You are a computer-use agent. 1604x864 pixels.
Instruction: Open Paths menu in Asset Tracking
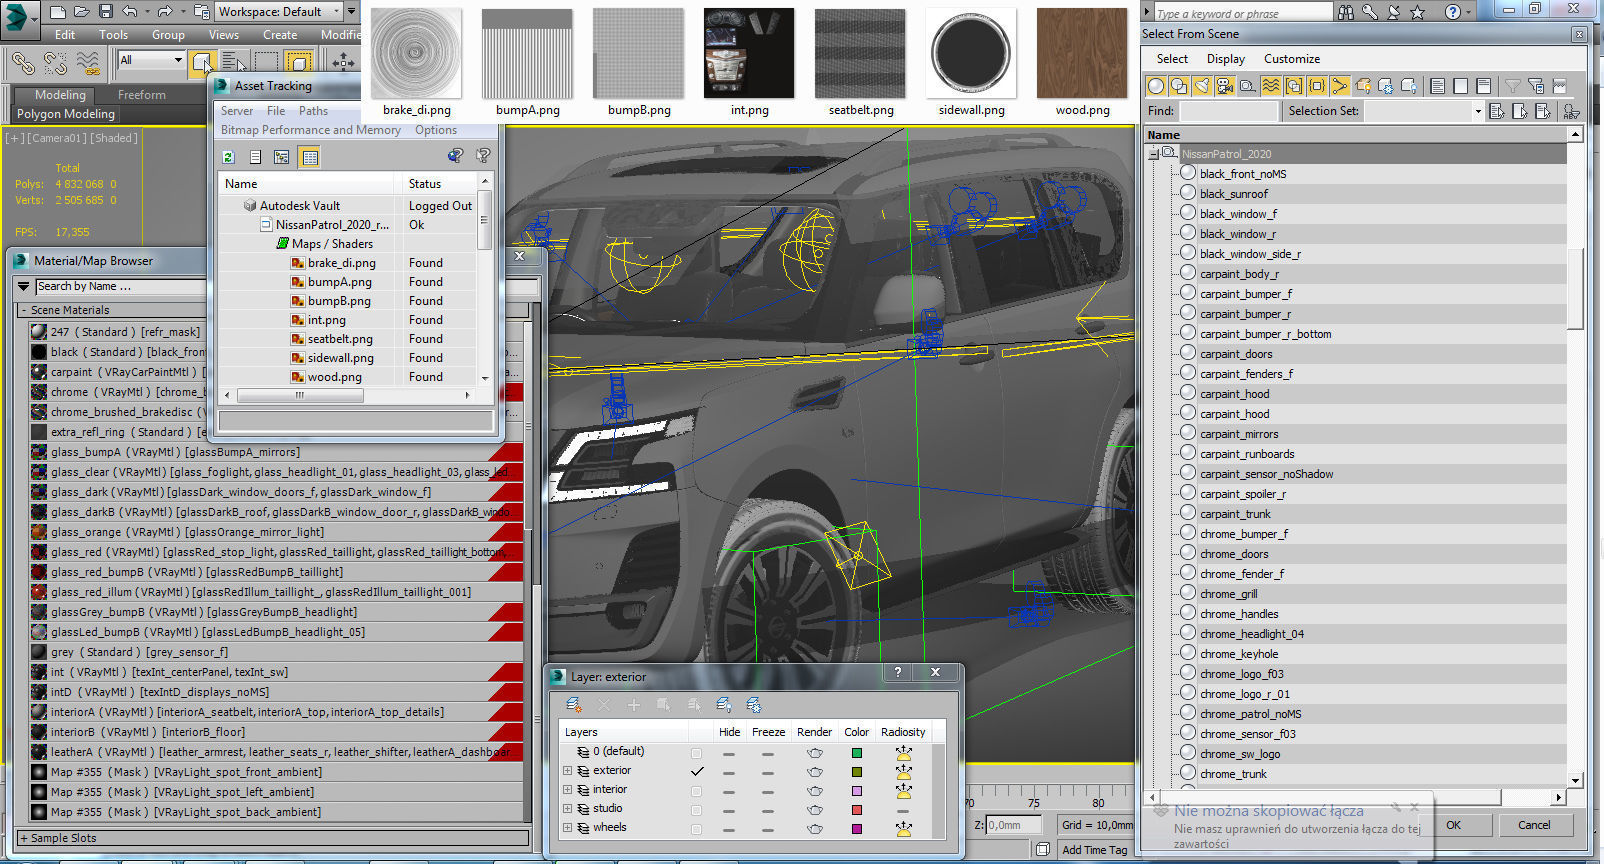313,111
